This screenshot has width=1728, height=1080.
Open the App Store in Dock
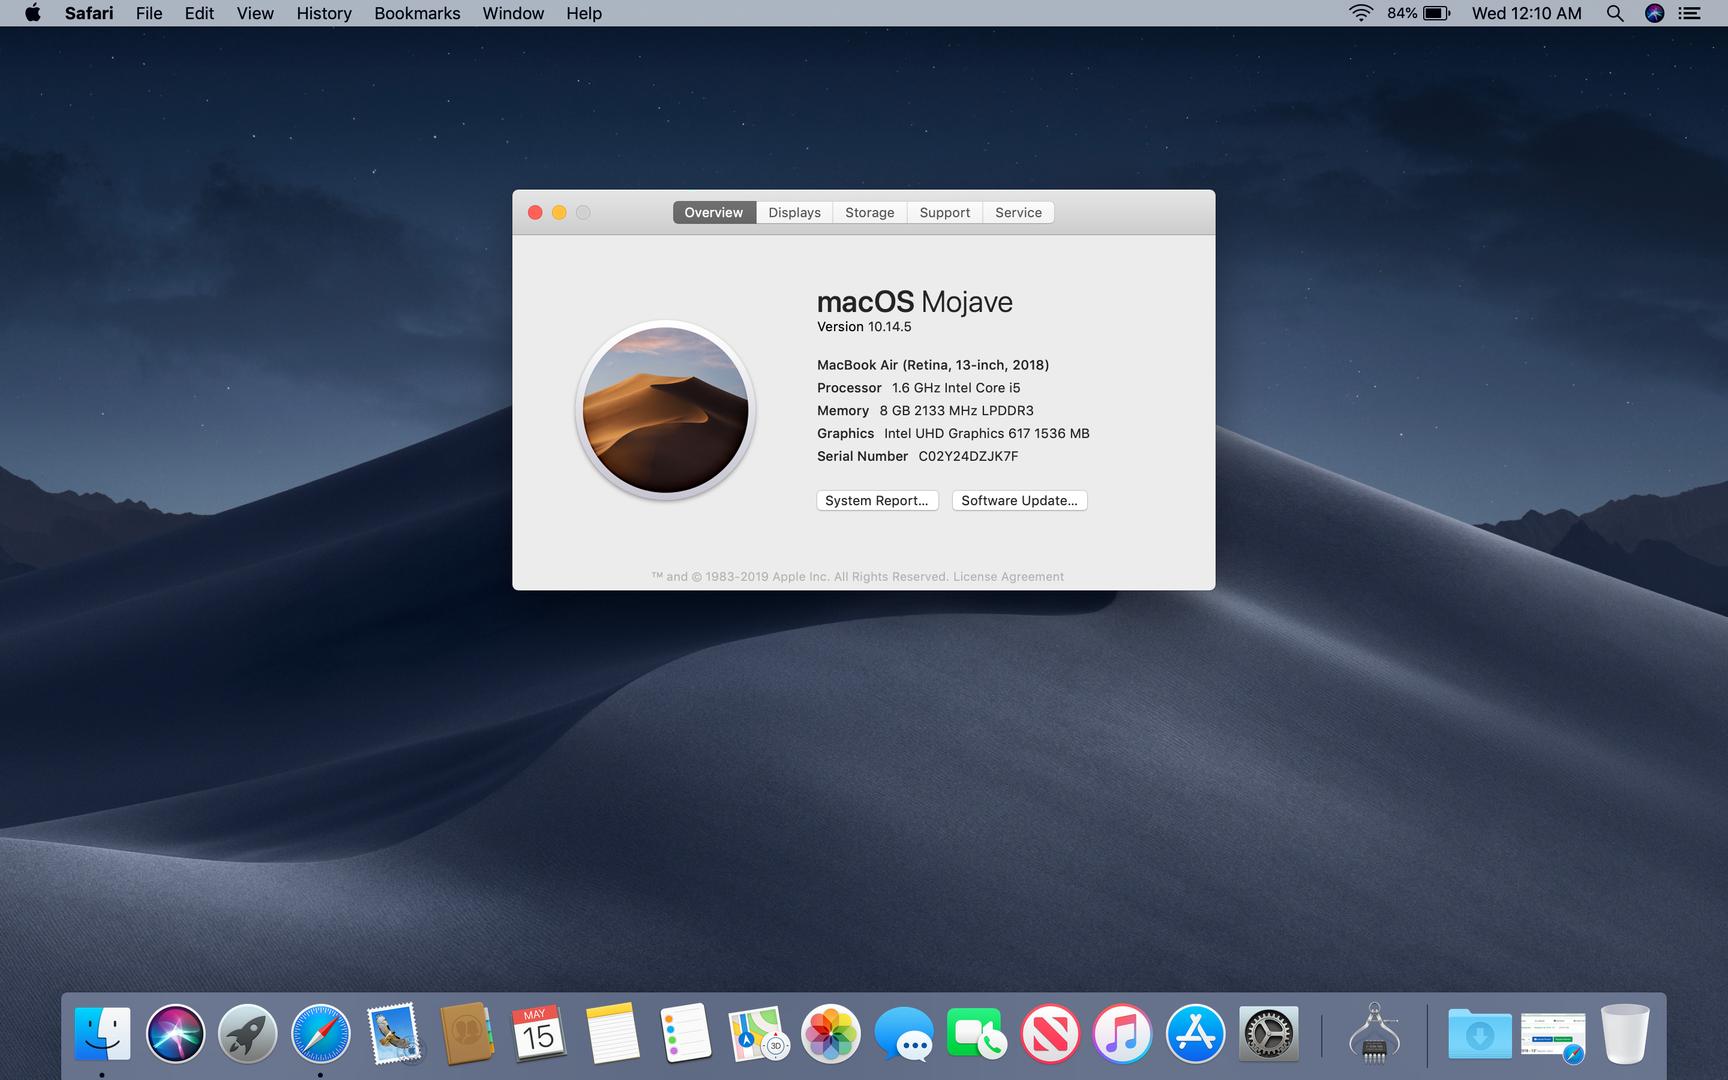[1195, 1034]
